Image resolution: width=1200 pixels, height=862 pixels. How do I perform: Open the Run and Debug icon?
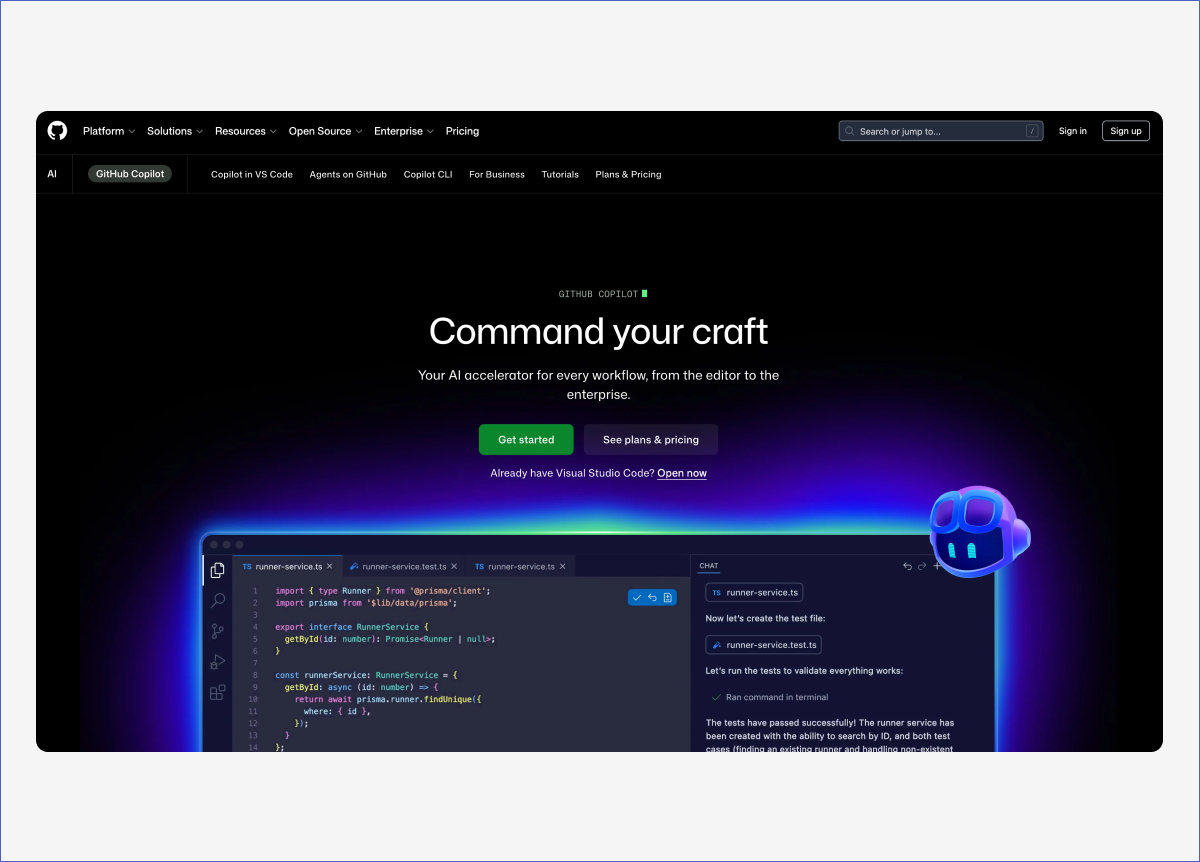point(217,662)
